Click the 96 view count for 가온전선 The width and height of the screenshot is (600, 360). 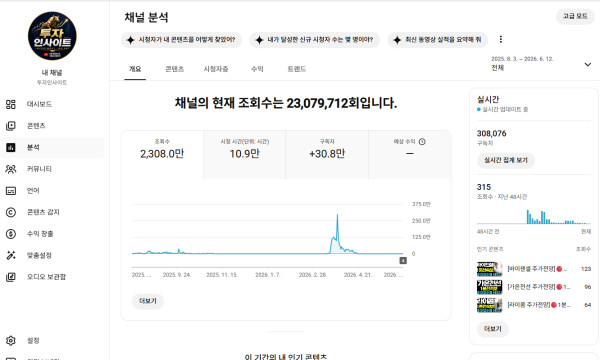pos(588,287)
